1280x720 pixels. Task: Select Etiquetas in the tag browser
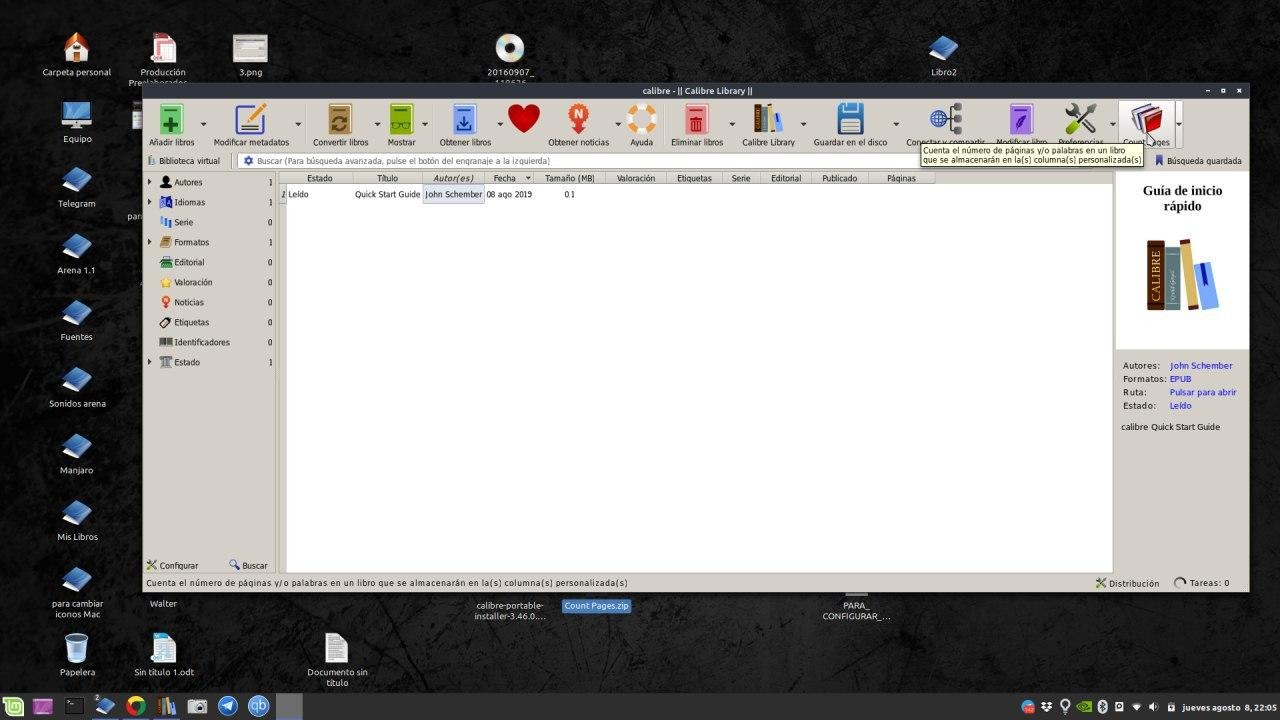click(192, 322)
